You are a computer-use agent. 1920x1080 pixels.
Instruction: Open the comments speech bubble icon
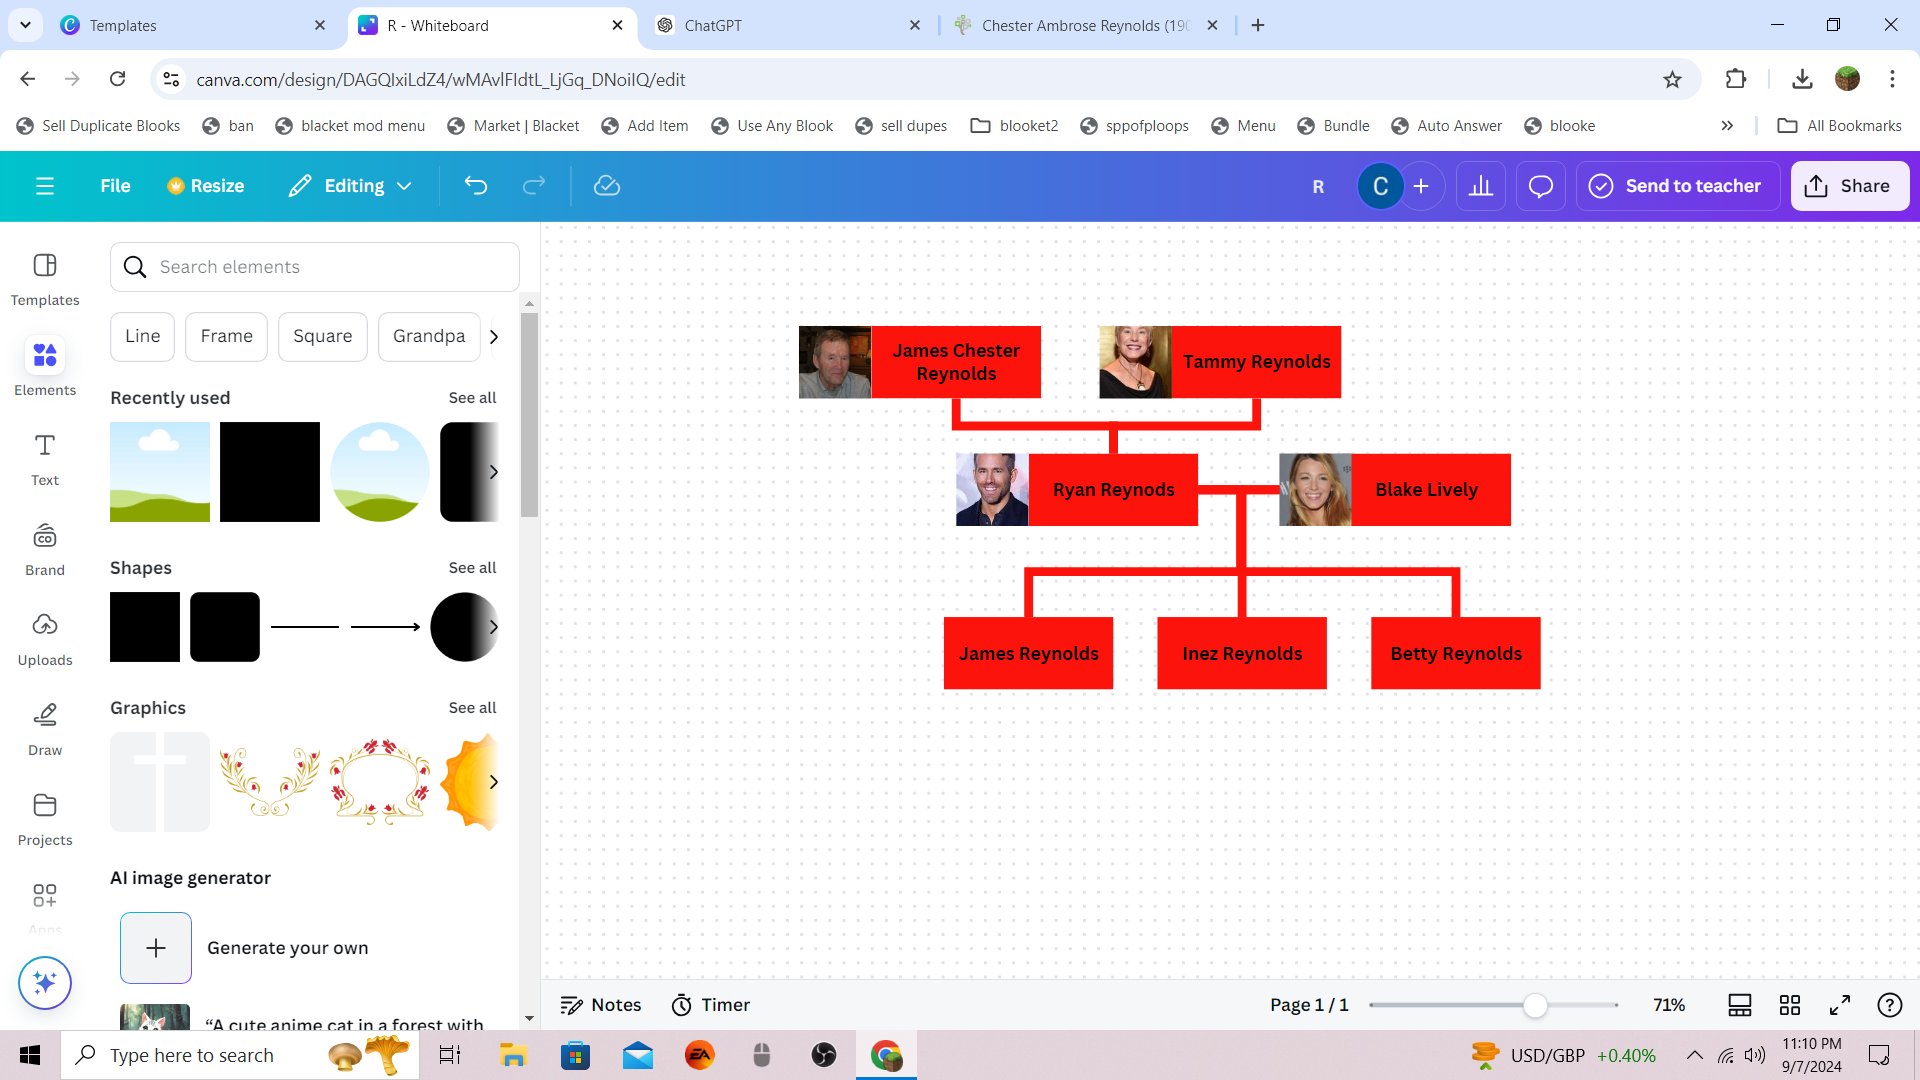(x=1540, y=186)
